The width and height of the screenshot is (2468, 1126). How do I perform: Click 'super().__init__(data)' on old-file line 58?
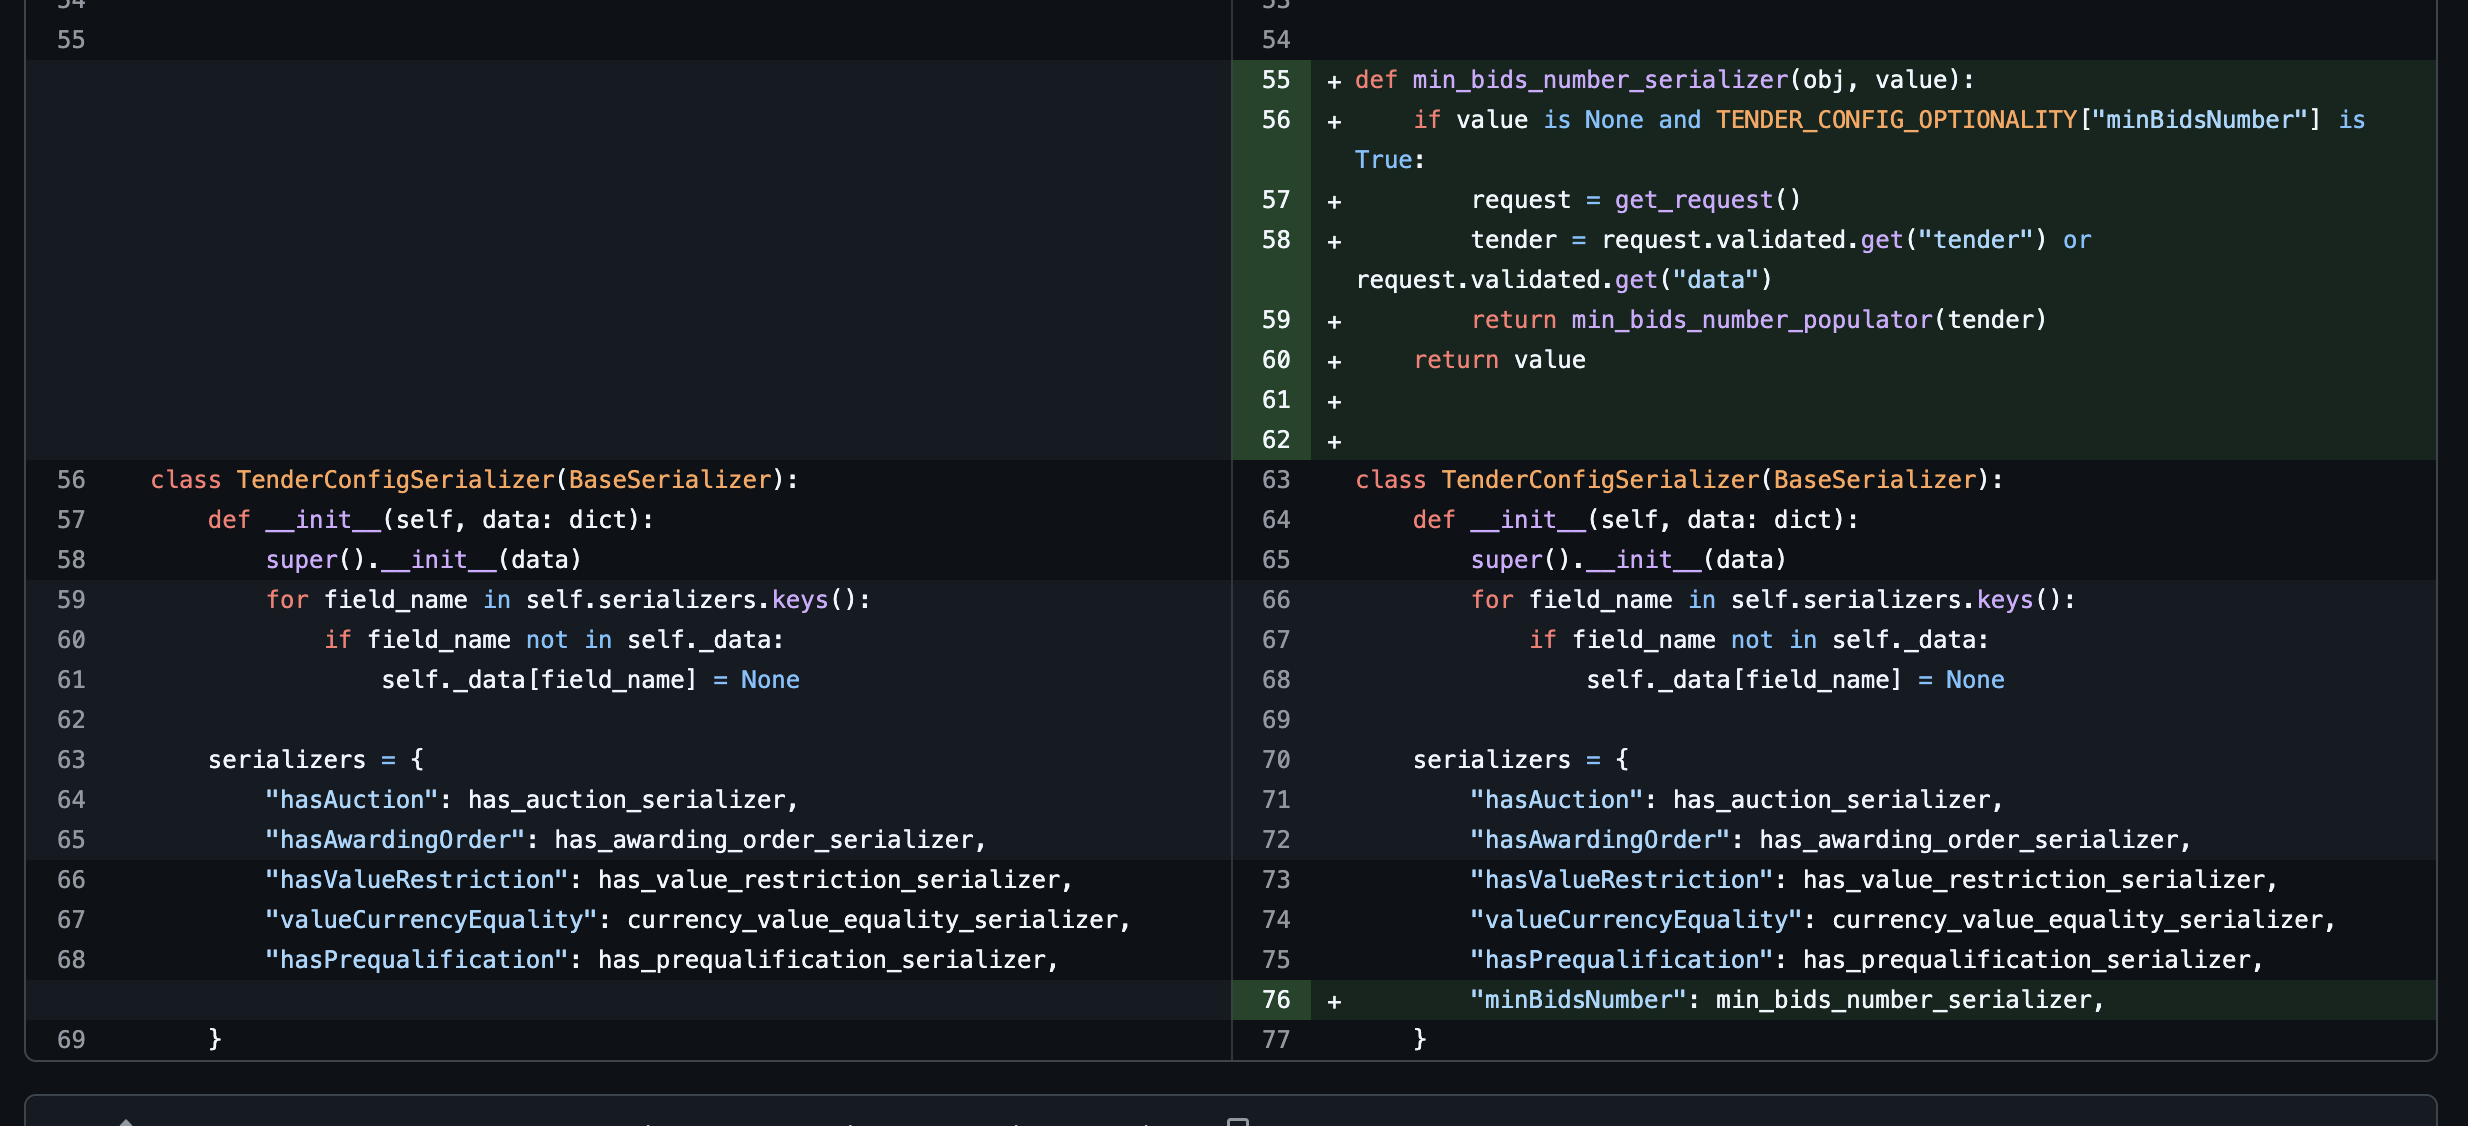pyautogui.click(x=424, y=560)
